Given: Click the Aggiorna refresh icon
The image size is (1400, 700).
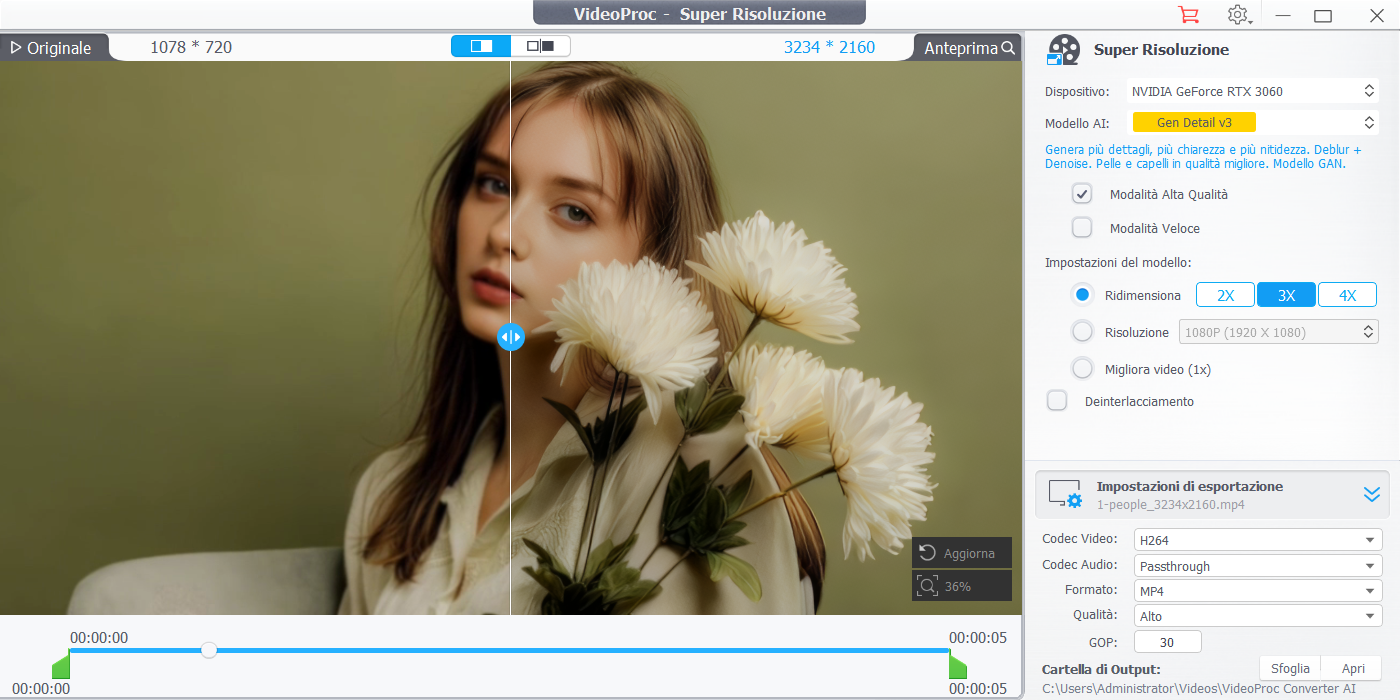Looking at the screenshot, I should pyautogui.click(x=927, y=553).
